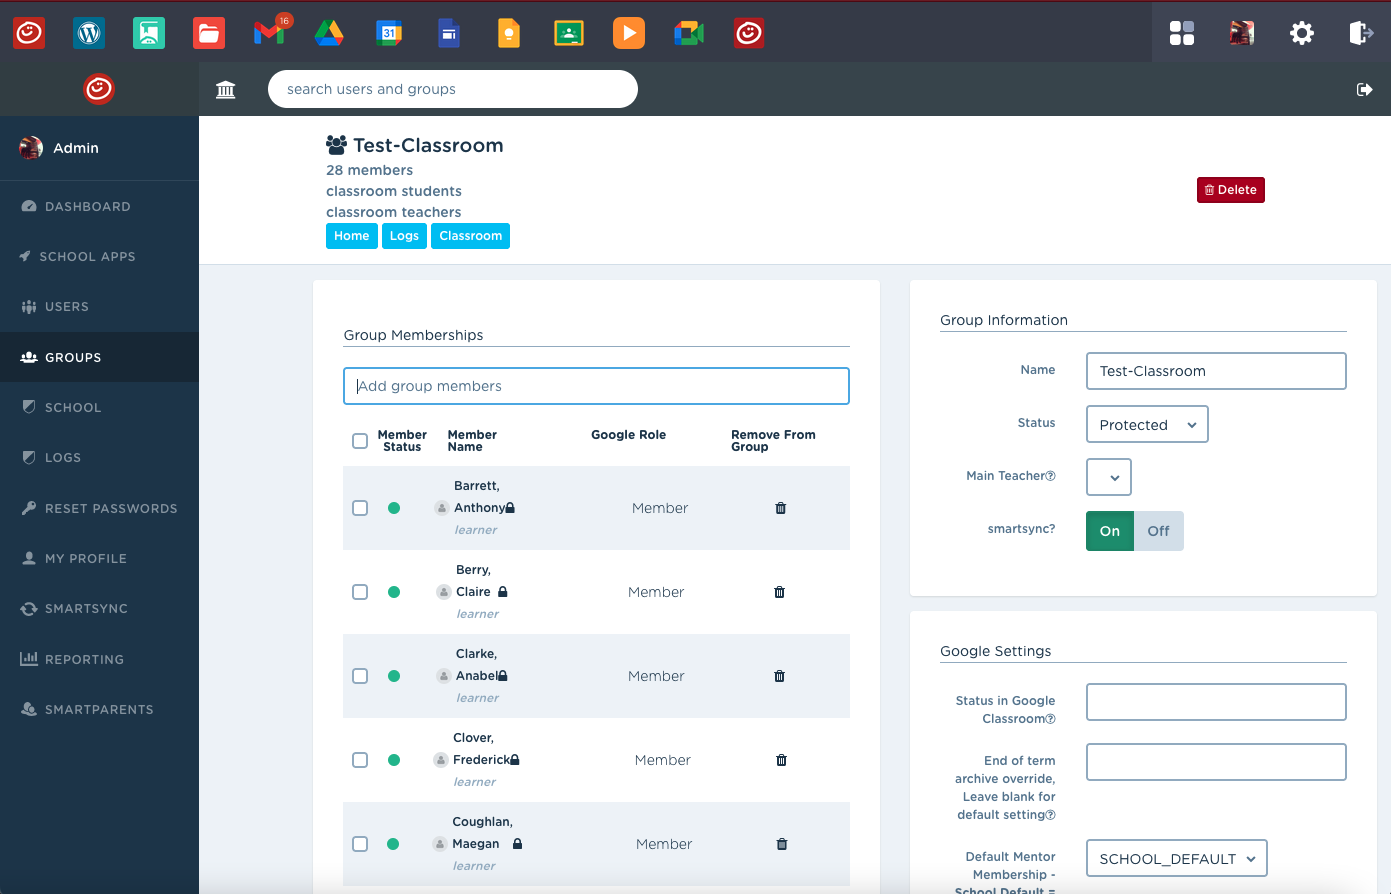Remove Anthony Barrett using trash icon
The height and width of the screenshot is (894, 1391).
tap(781, 508)
